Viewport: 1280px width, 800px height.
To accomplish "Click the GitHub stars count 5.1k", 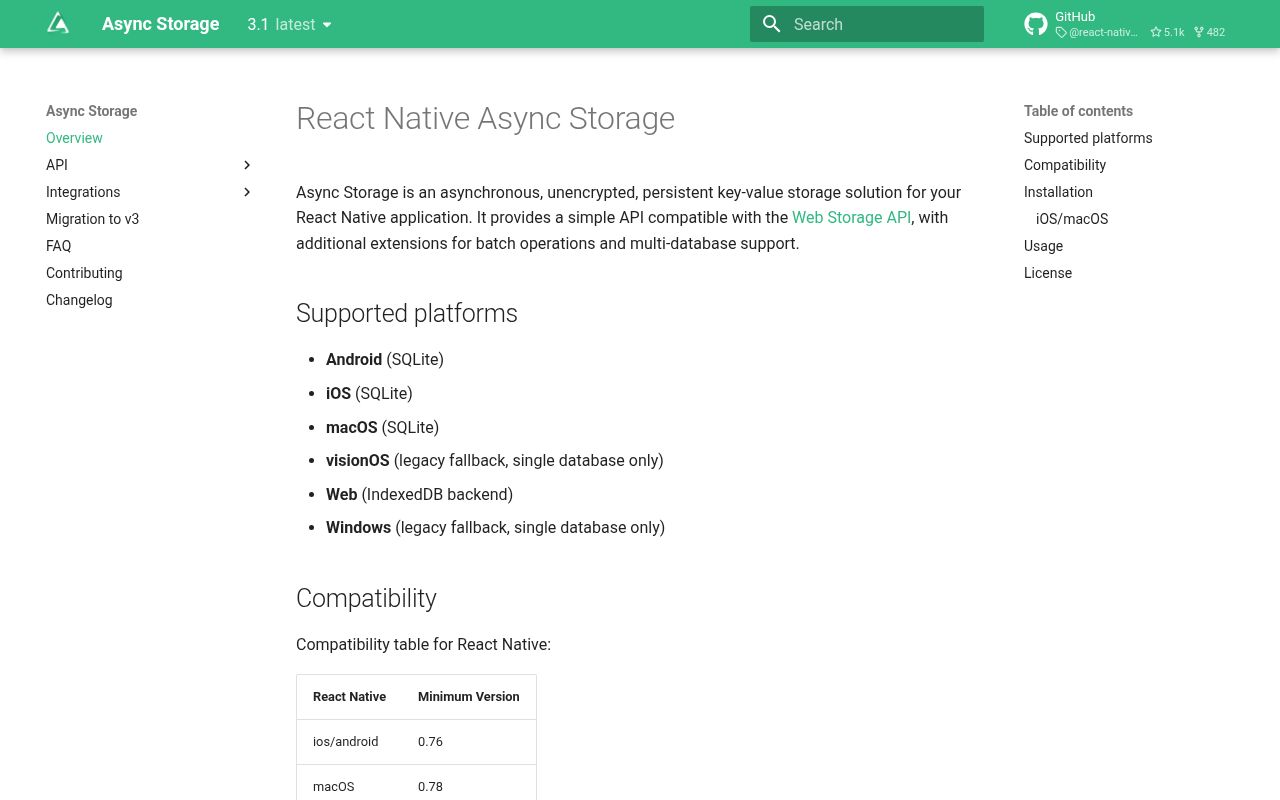I will pos(1167,32).
